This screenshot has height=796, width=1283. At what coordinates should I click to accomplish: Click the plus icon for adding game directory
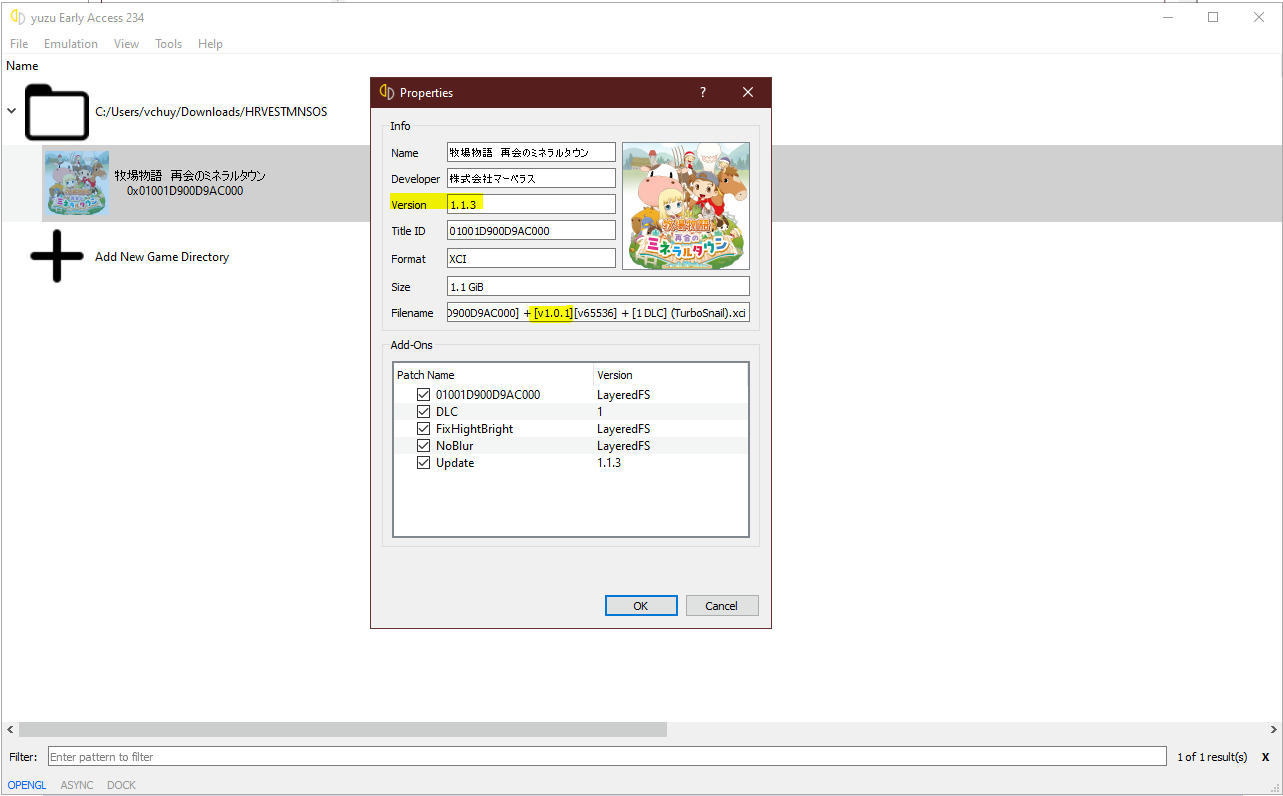click(x=57, y=256)
